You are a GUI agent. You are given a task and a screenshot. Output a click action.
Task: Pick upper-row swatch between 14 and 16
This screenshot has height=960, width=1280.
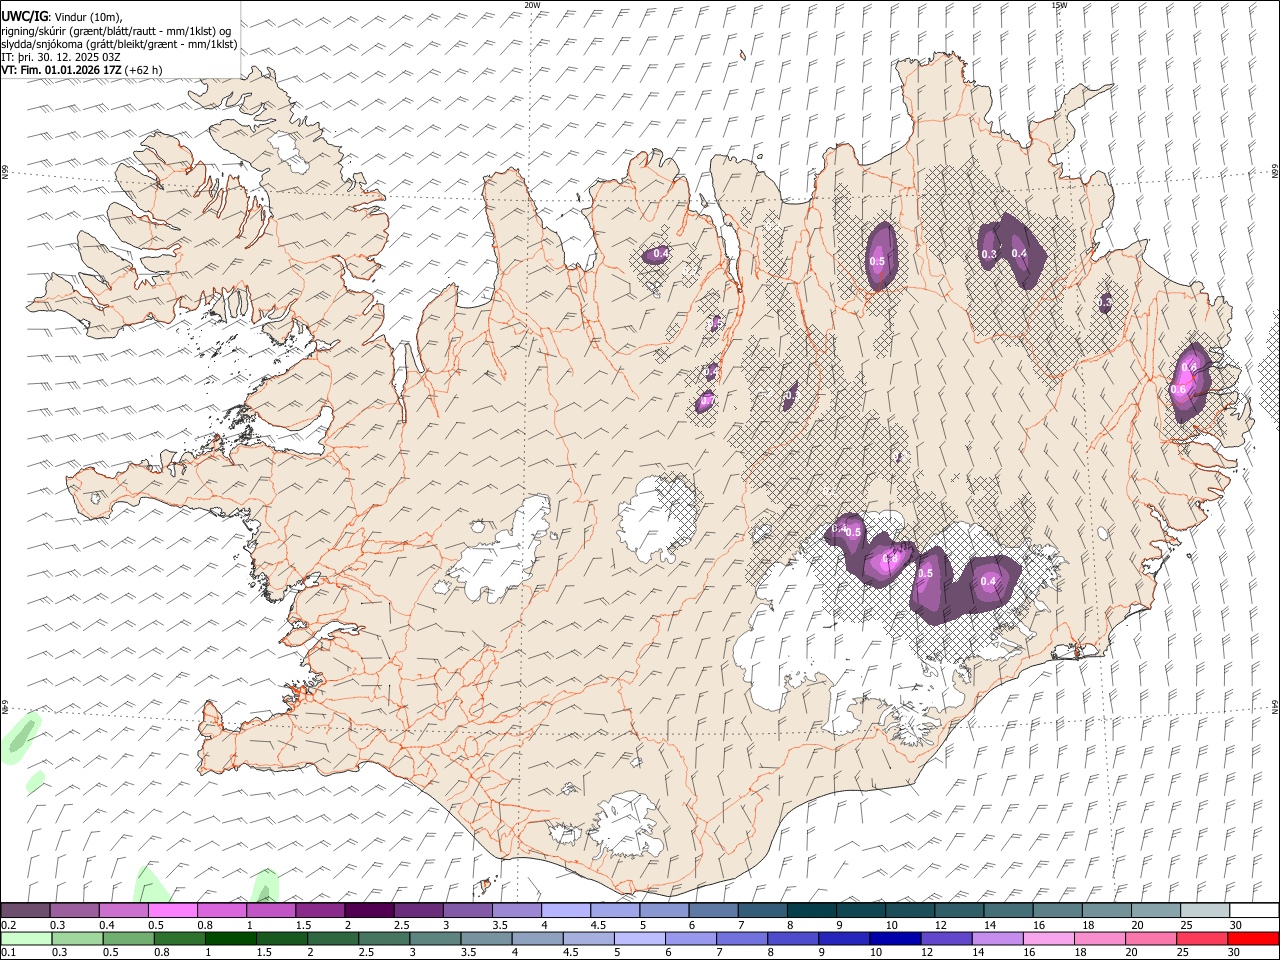pyautogui.click(x=1008, y=910)
